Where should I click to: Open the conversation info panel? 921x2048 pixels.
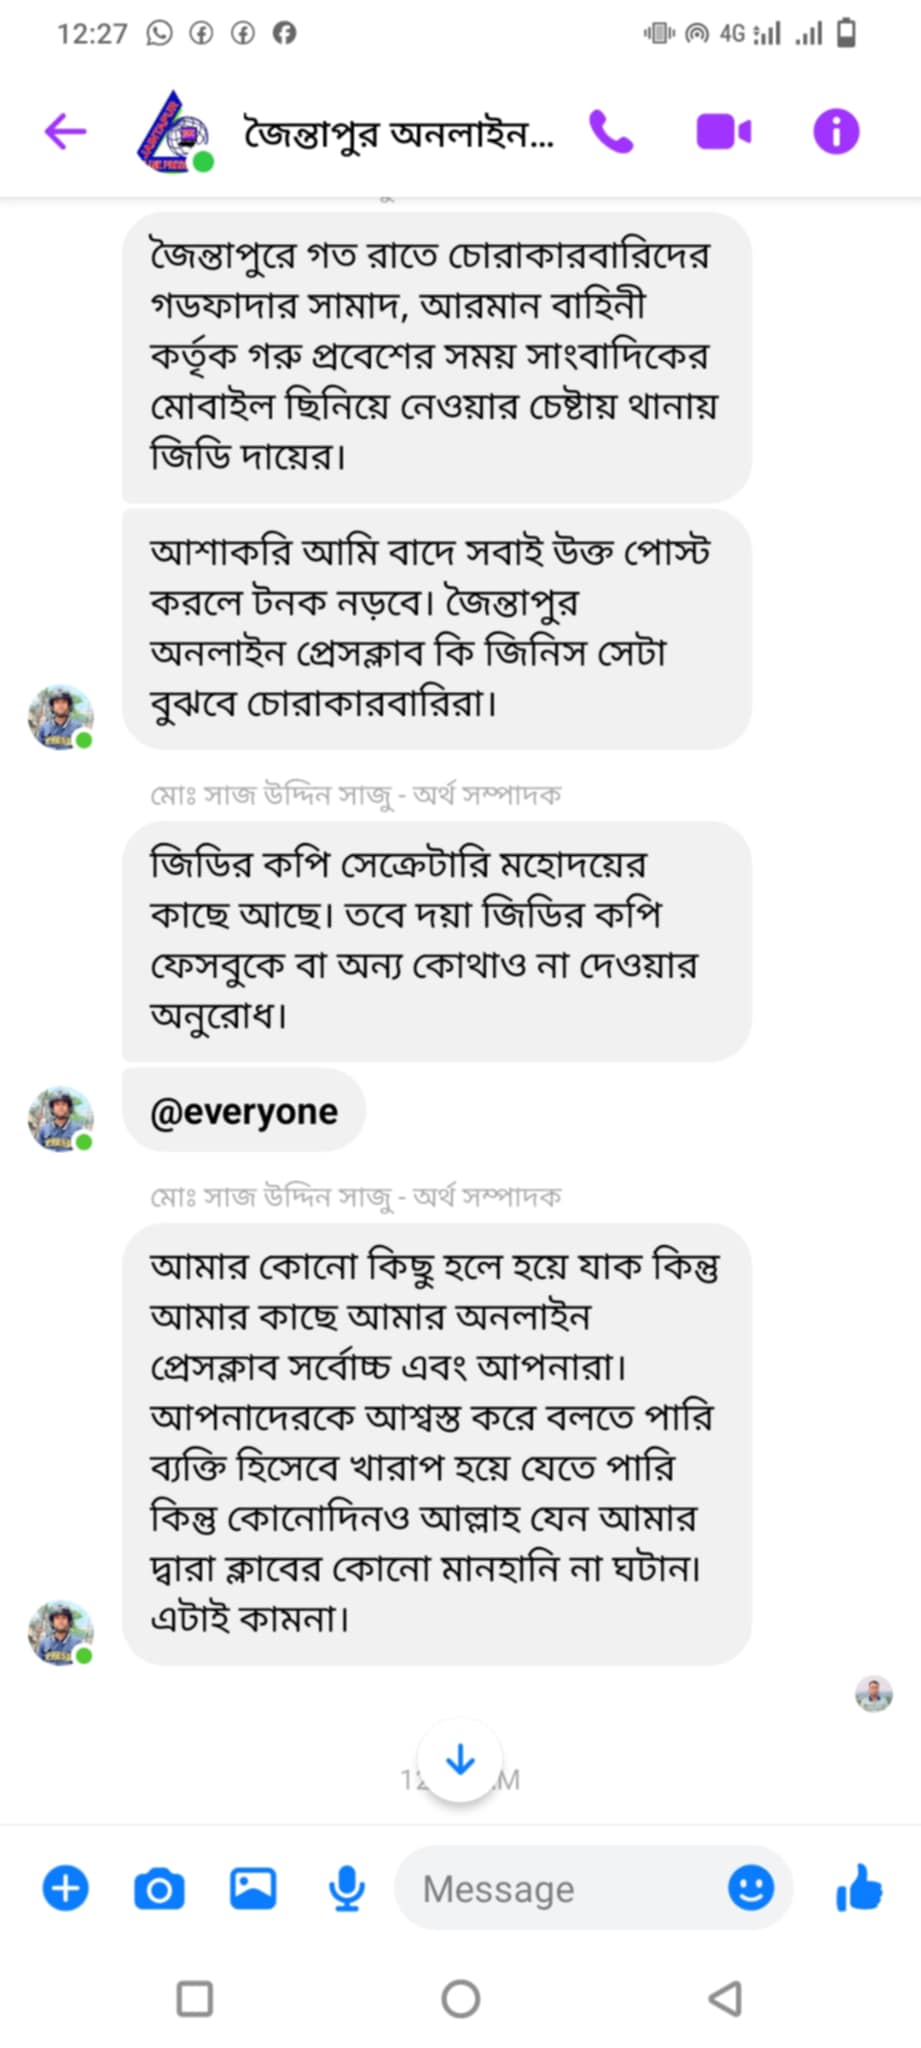coord(836,131)
